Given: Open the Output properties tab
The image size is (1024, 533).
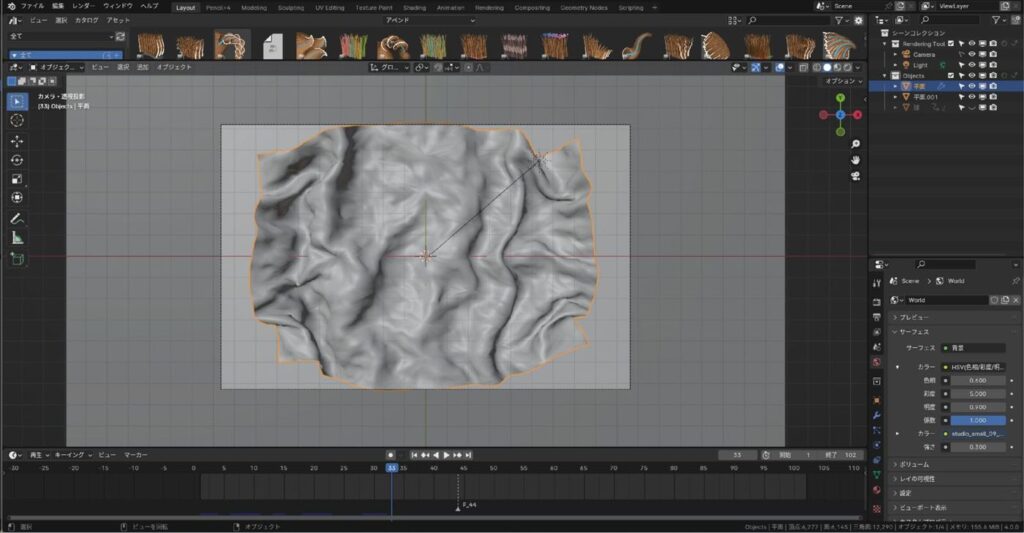Looking at the screenshot, I should [876, 317].
